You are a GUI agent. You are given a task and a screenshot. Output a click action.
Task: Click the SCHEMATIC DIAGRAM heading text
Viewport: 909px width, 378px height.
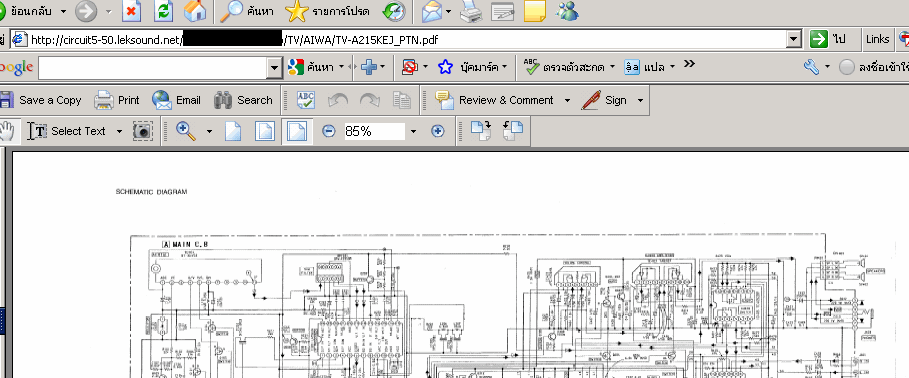[x=151, y=191]
